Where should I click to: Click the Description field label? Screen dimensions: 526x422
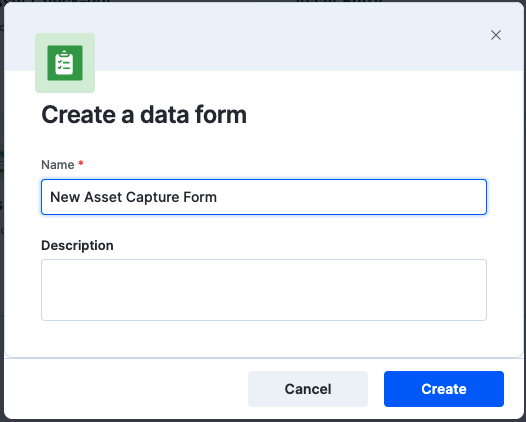point(77,246)
